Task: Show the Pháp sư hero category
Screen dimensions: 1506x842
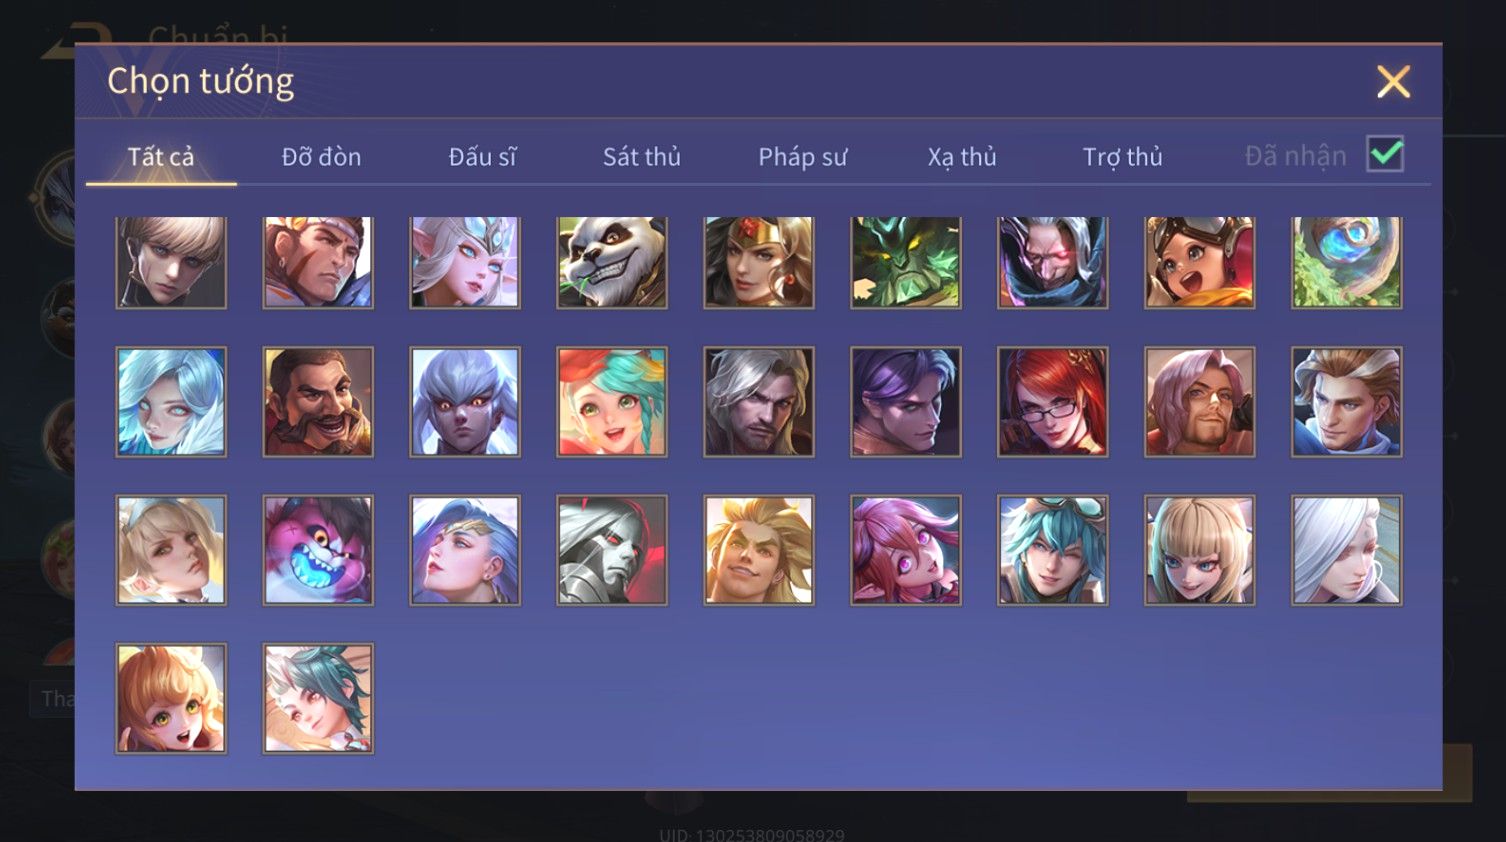Action: [802, 157]
